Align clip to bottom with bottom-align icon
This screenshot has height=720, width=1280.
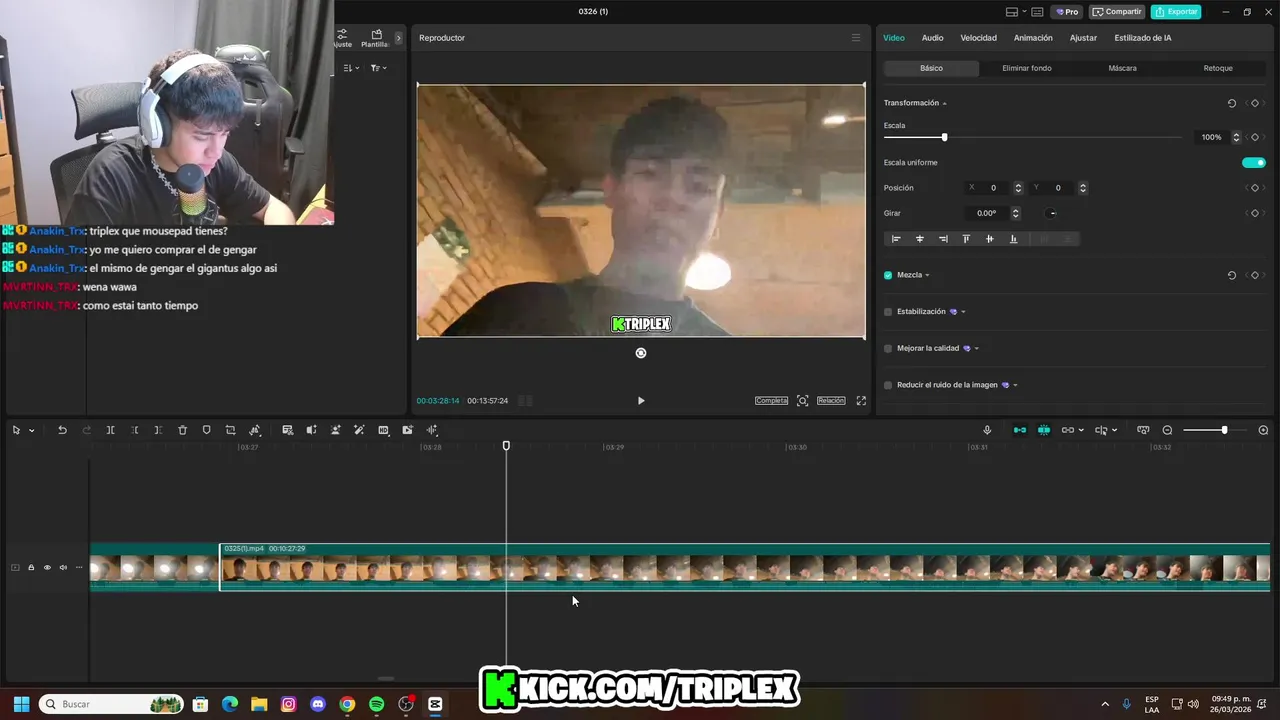coord(1013,239)
